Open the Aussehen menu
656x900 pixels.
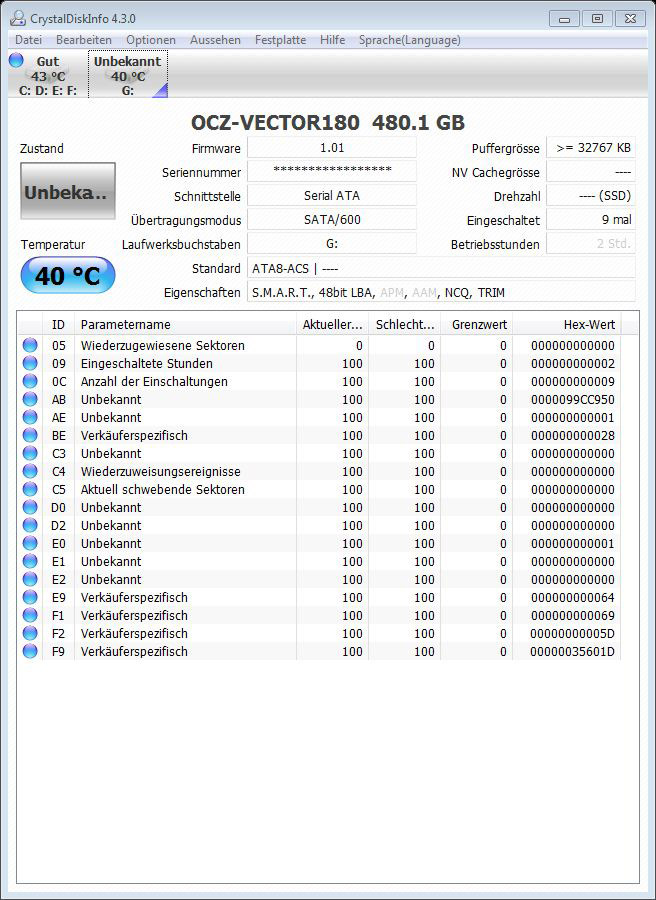(x=215, y=40)
